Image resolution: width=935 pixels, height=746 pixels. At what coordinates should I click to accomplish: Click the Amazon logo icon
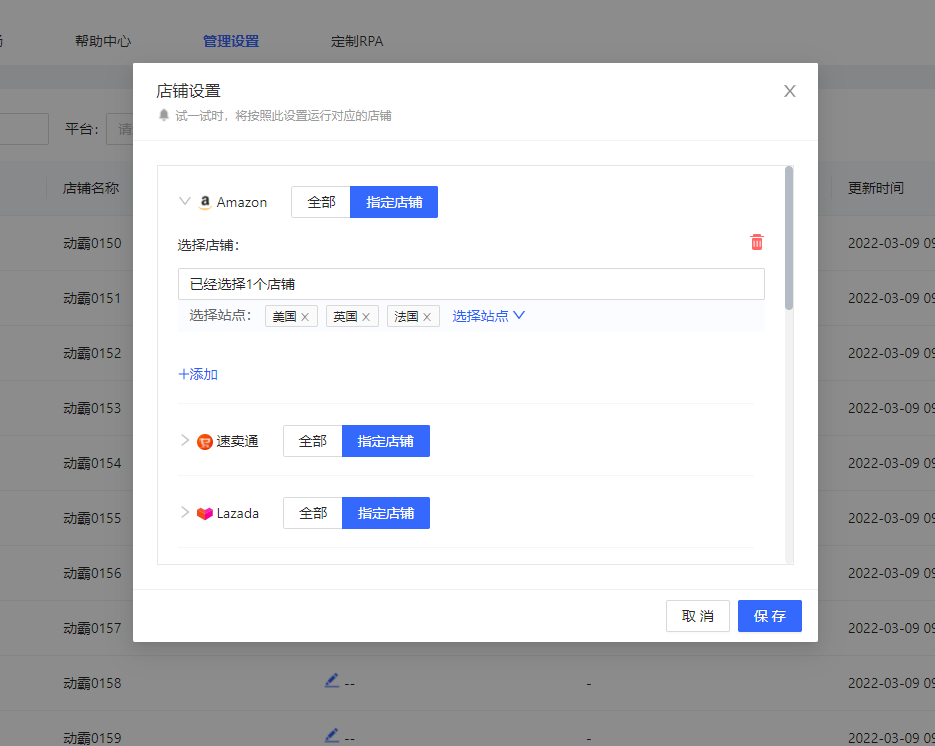205,203
